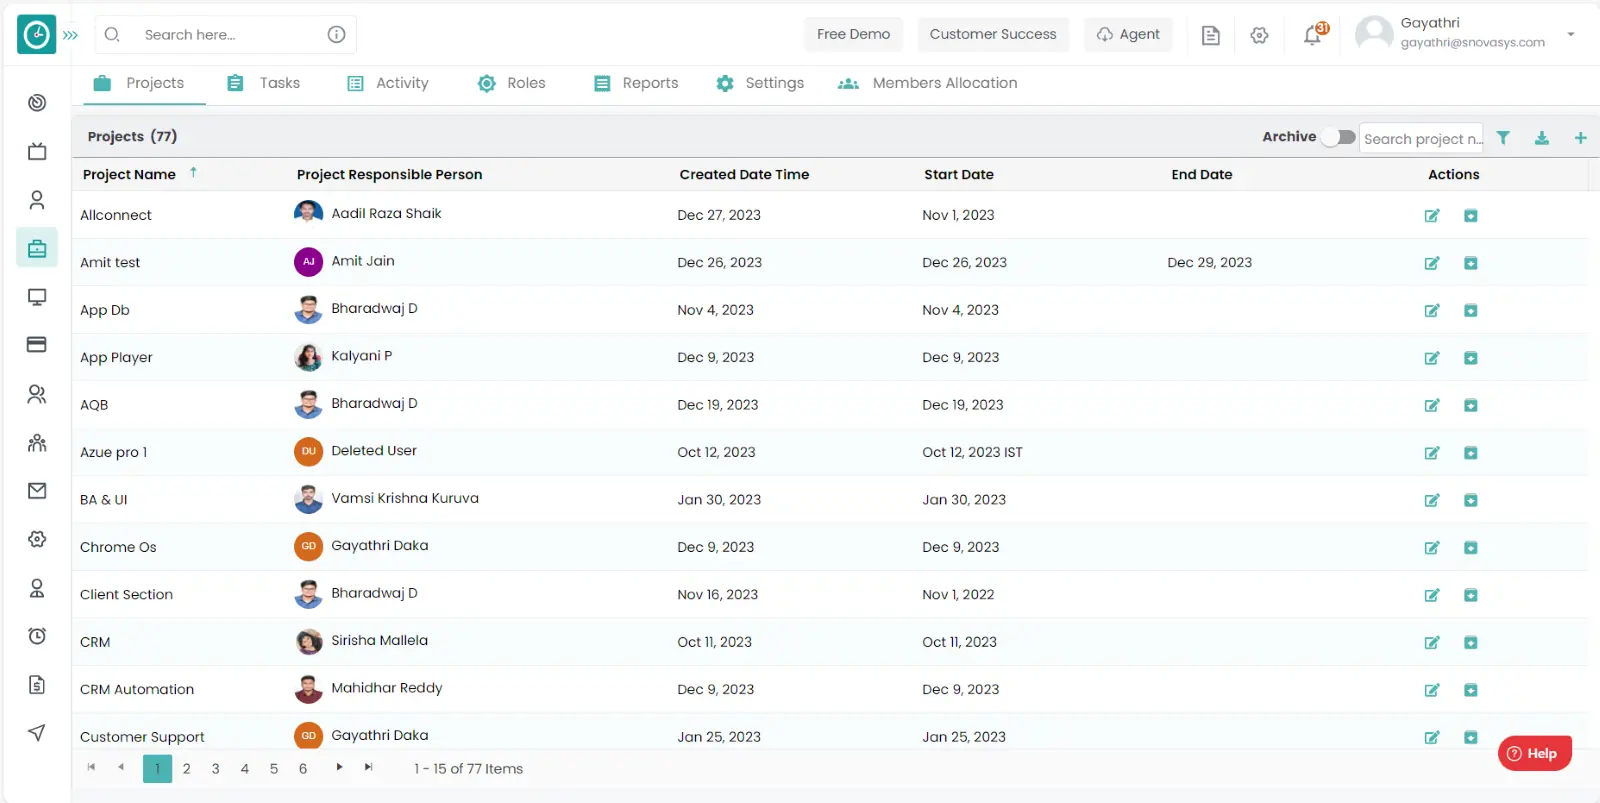Open the gear icon in top bar
Viewport: 1600px width, 803px height.
(x=1259, y=36)
